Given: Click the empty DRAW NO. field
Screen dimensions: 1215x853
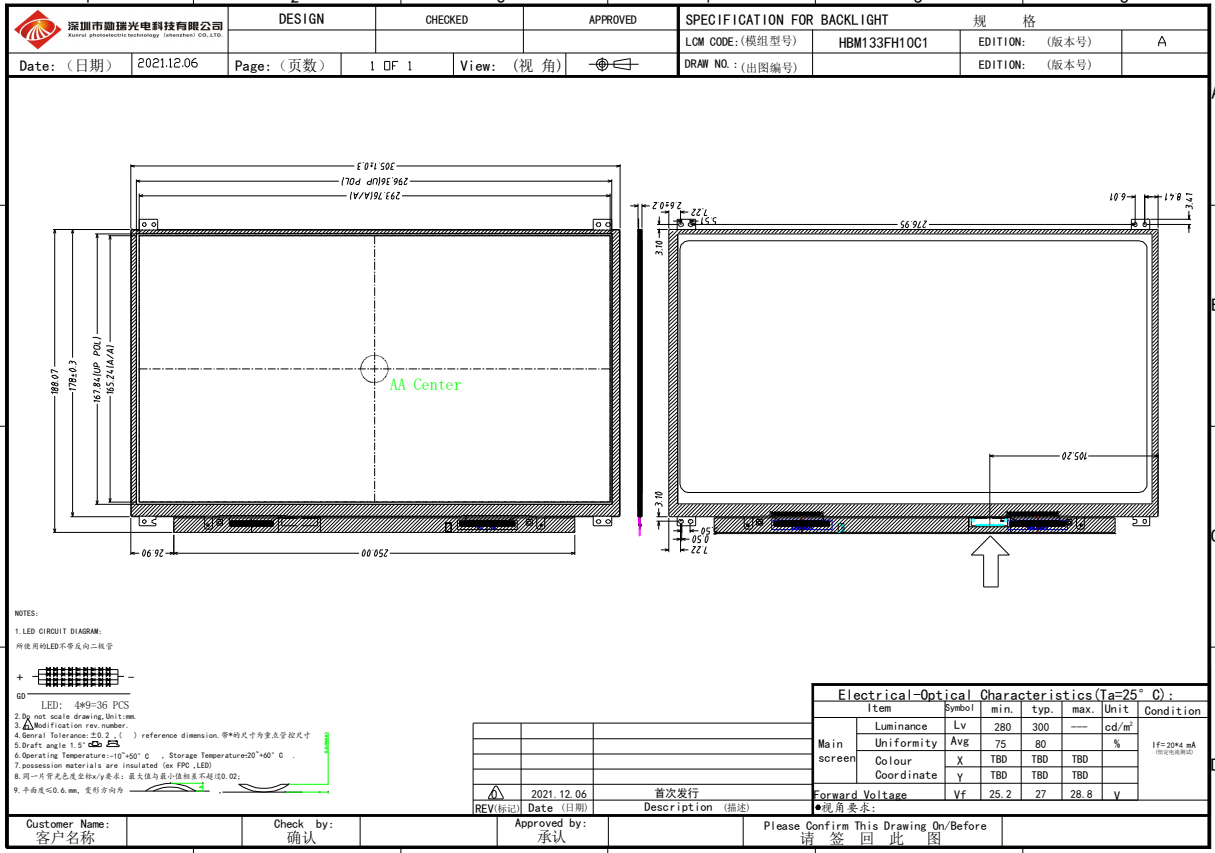Looking at the screenshot, I should [883, 65].
